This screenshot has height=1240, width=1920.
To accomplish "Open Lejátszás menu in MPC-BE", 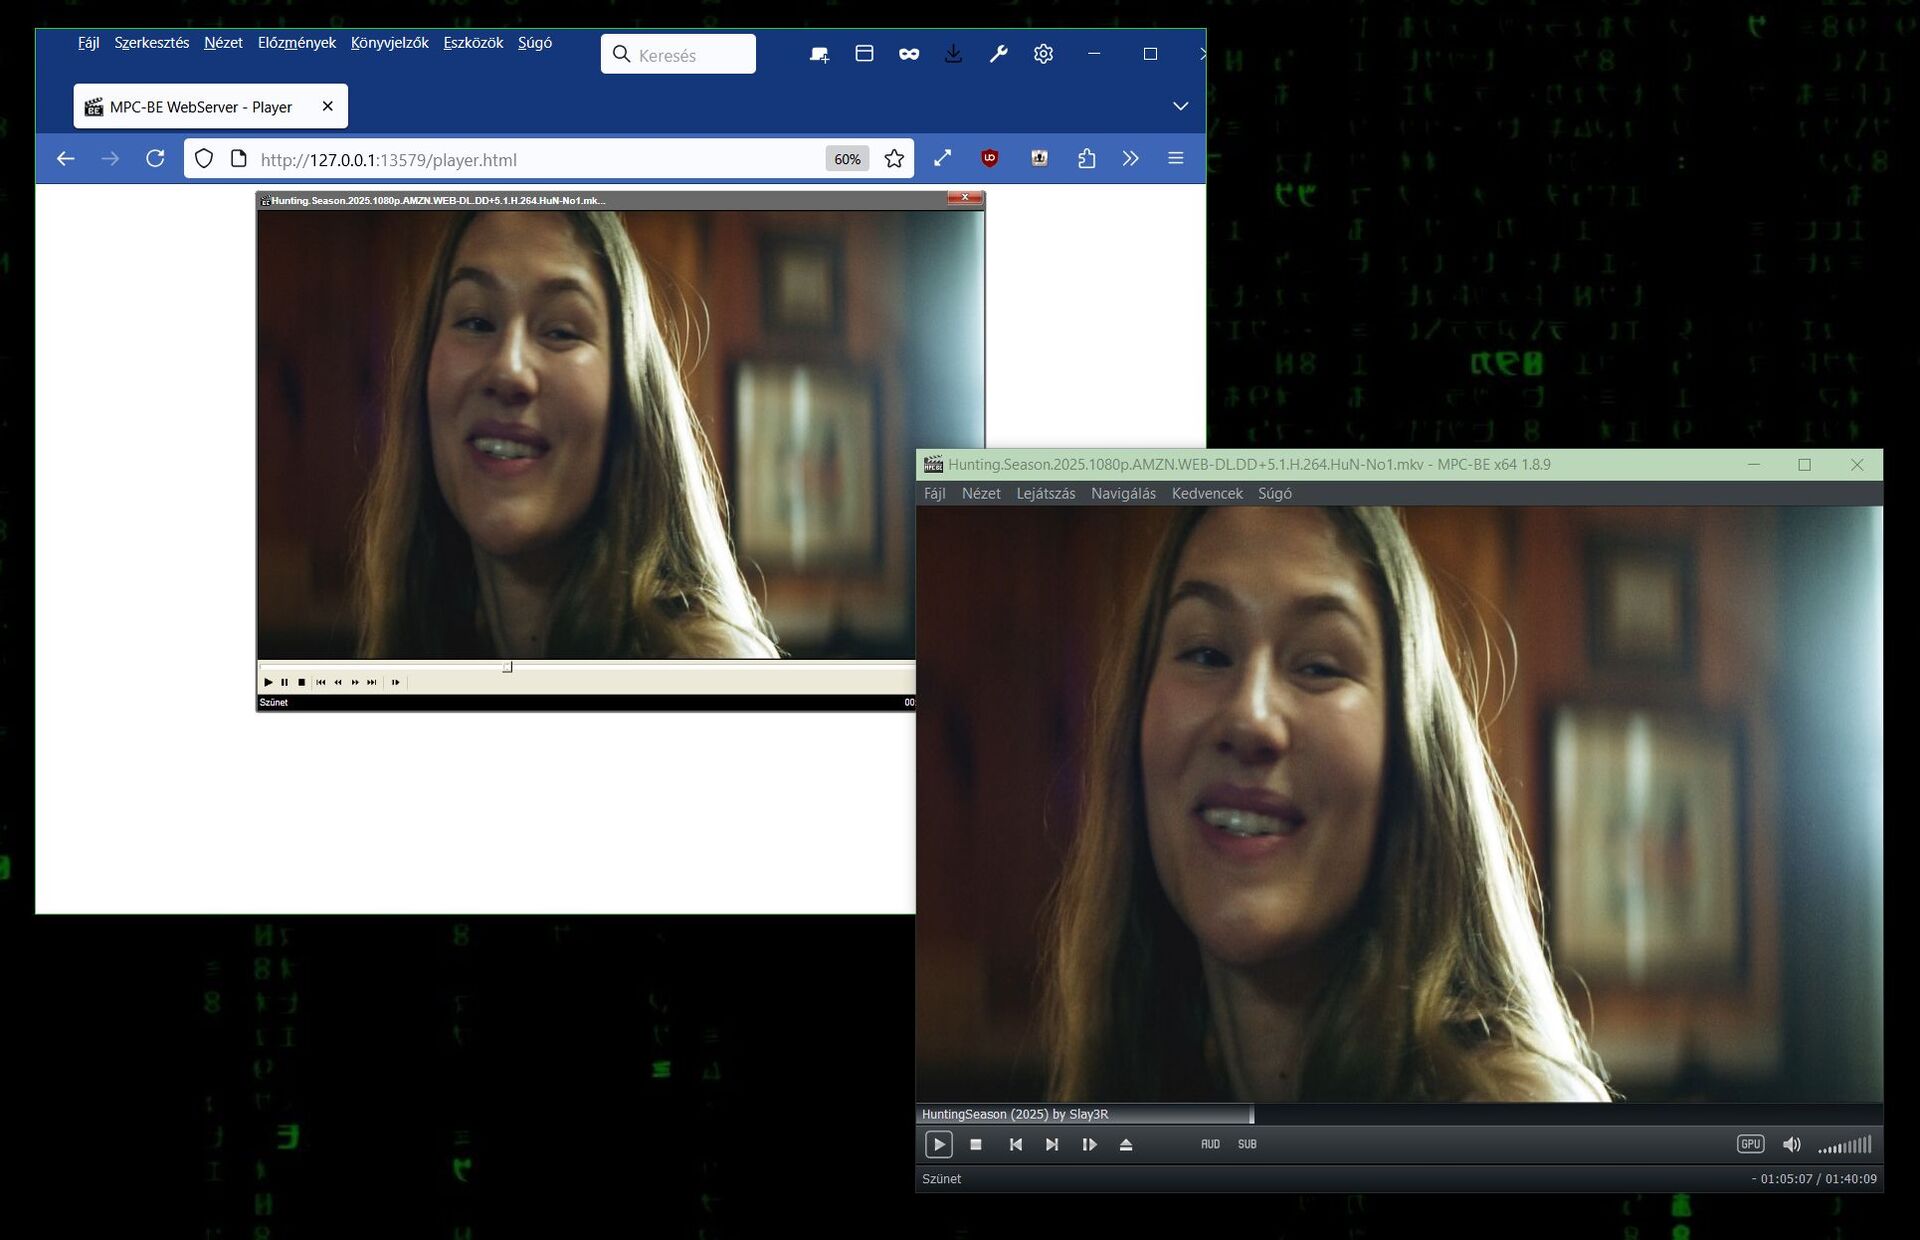I will tap(1046, 493).
